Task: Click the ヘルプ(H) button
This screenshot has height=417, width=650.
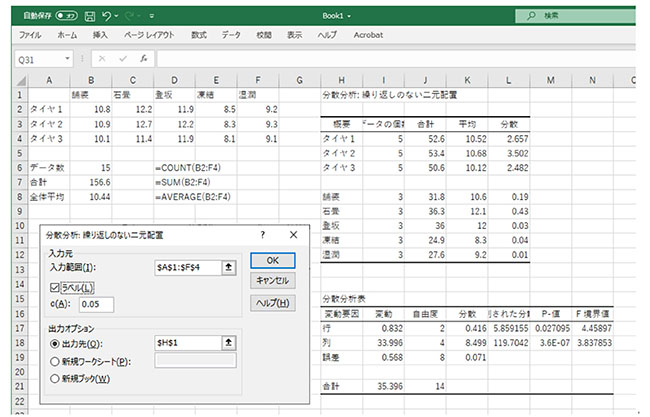Action: (x=273, y=303)
